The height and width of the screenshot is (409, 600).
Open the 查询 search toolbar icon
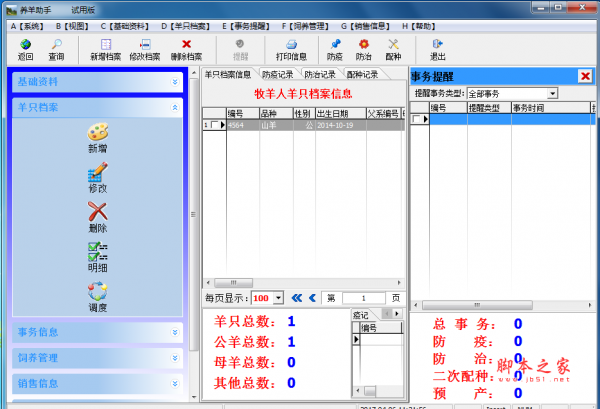56,44
